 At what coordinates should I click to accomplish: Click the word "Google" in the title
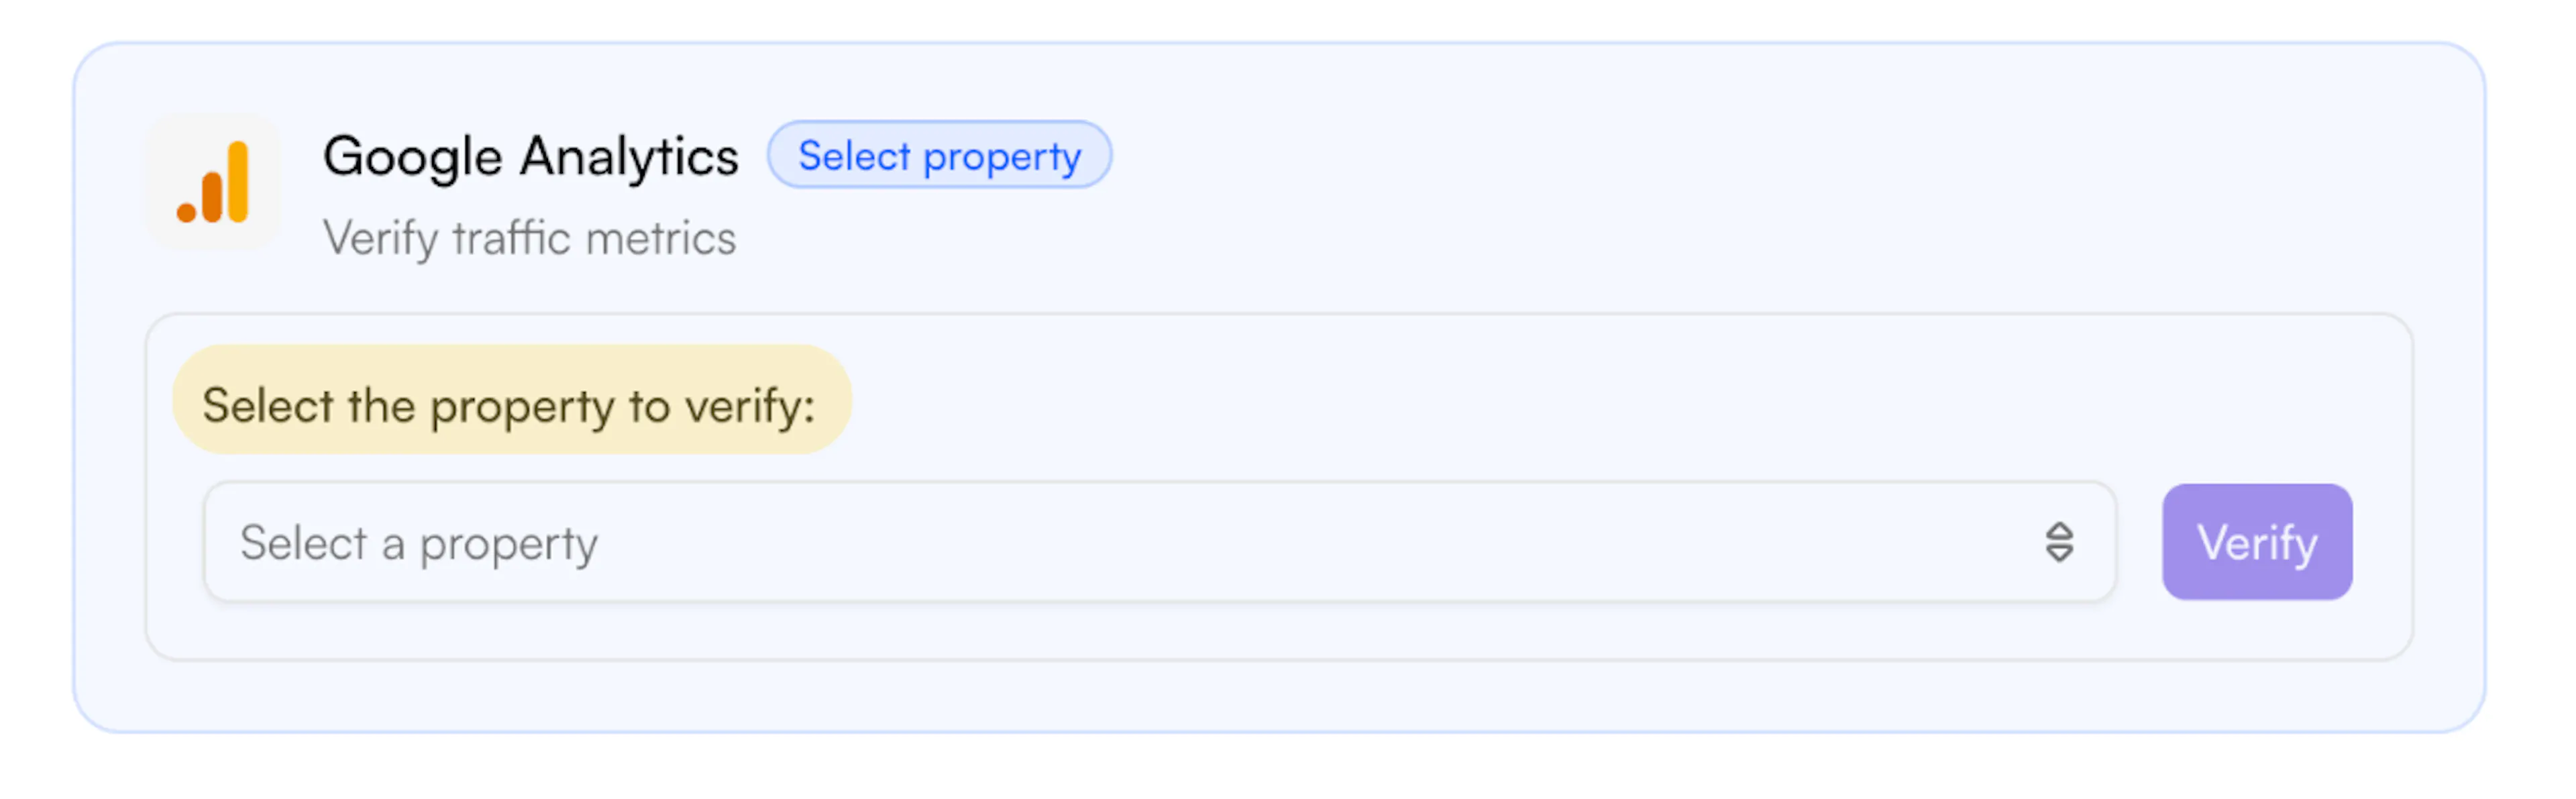point(412,158)
